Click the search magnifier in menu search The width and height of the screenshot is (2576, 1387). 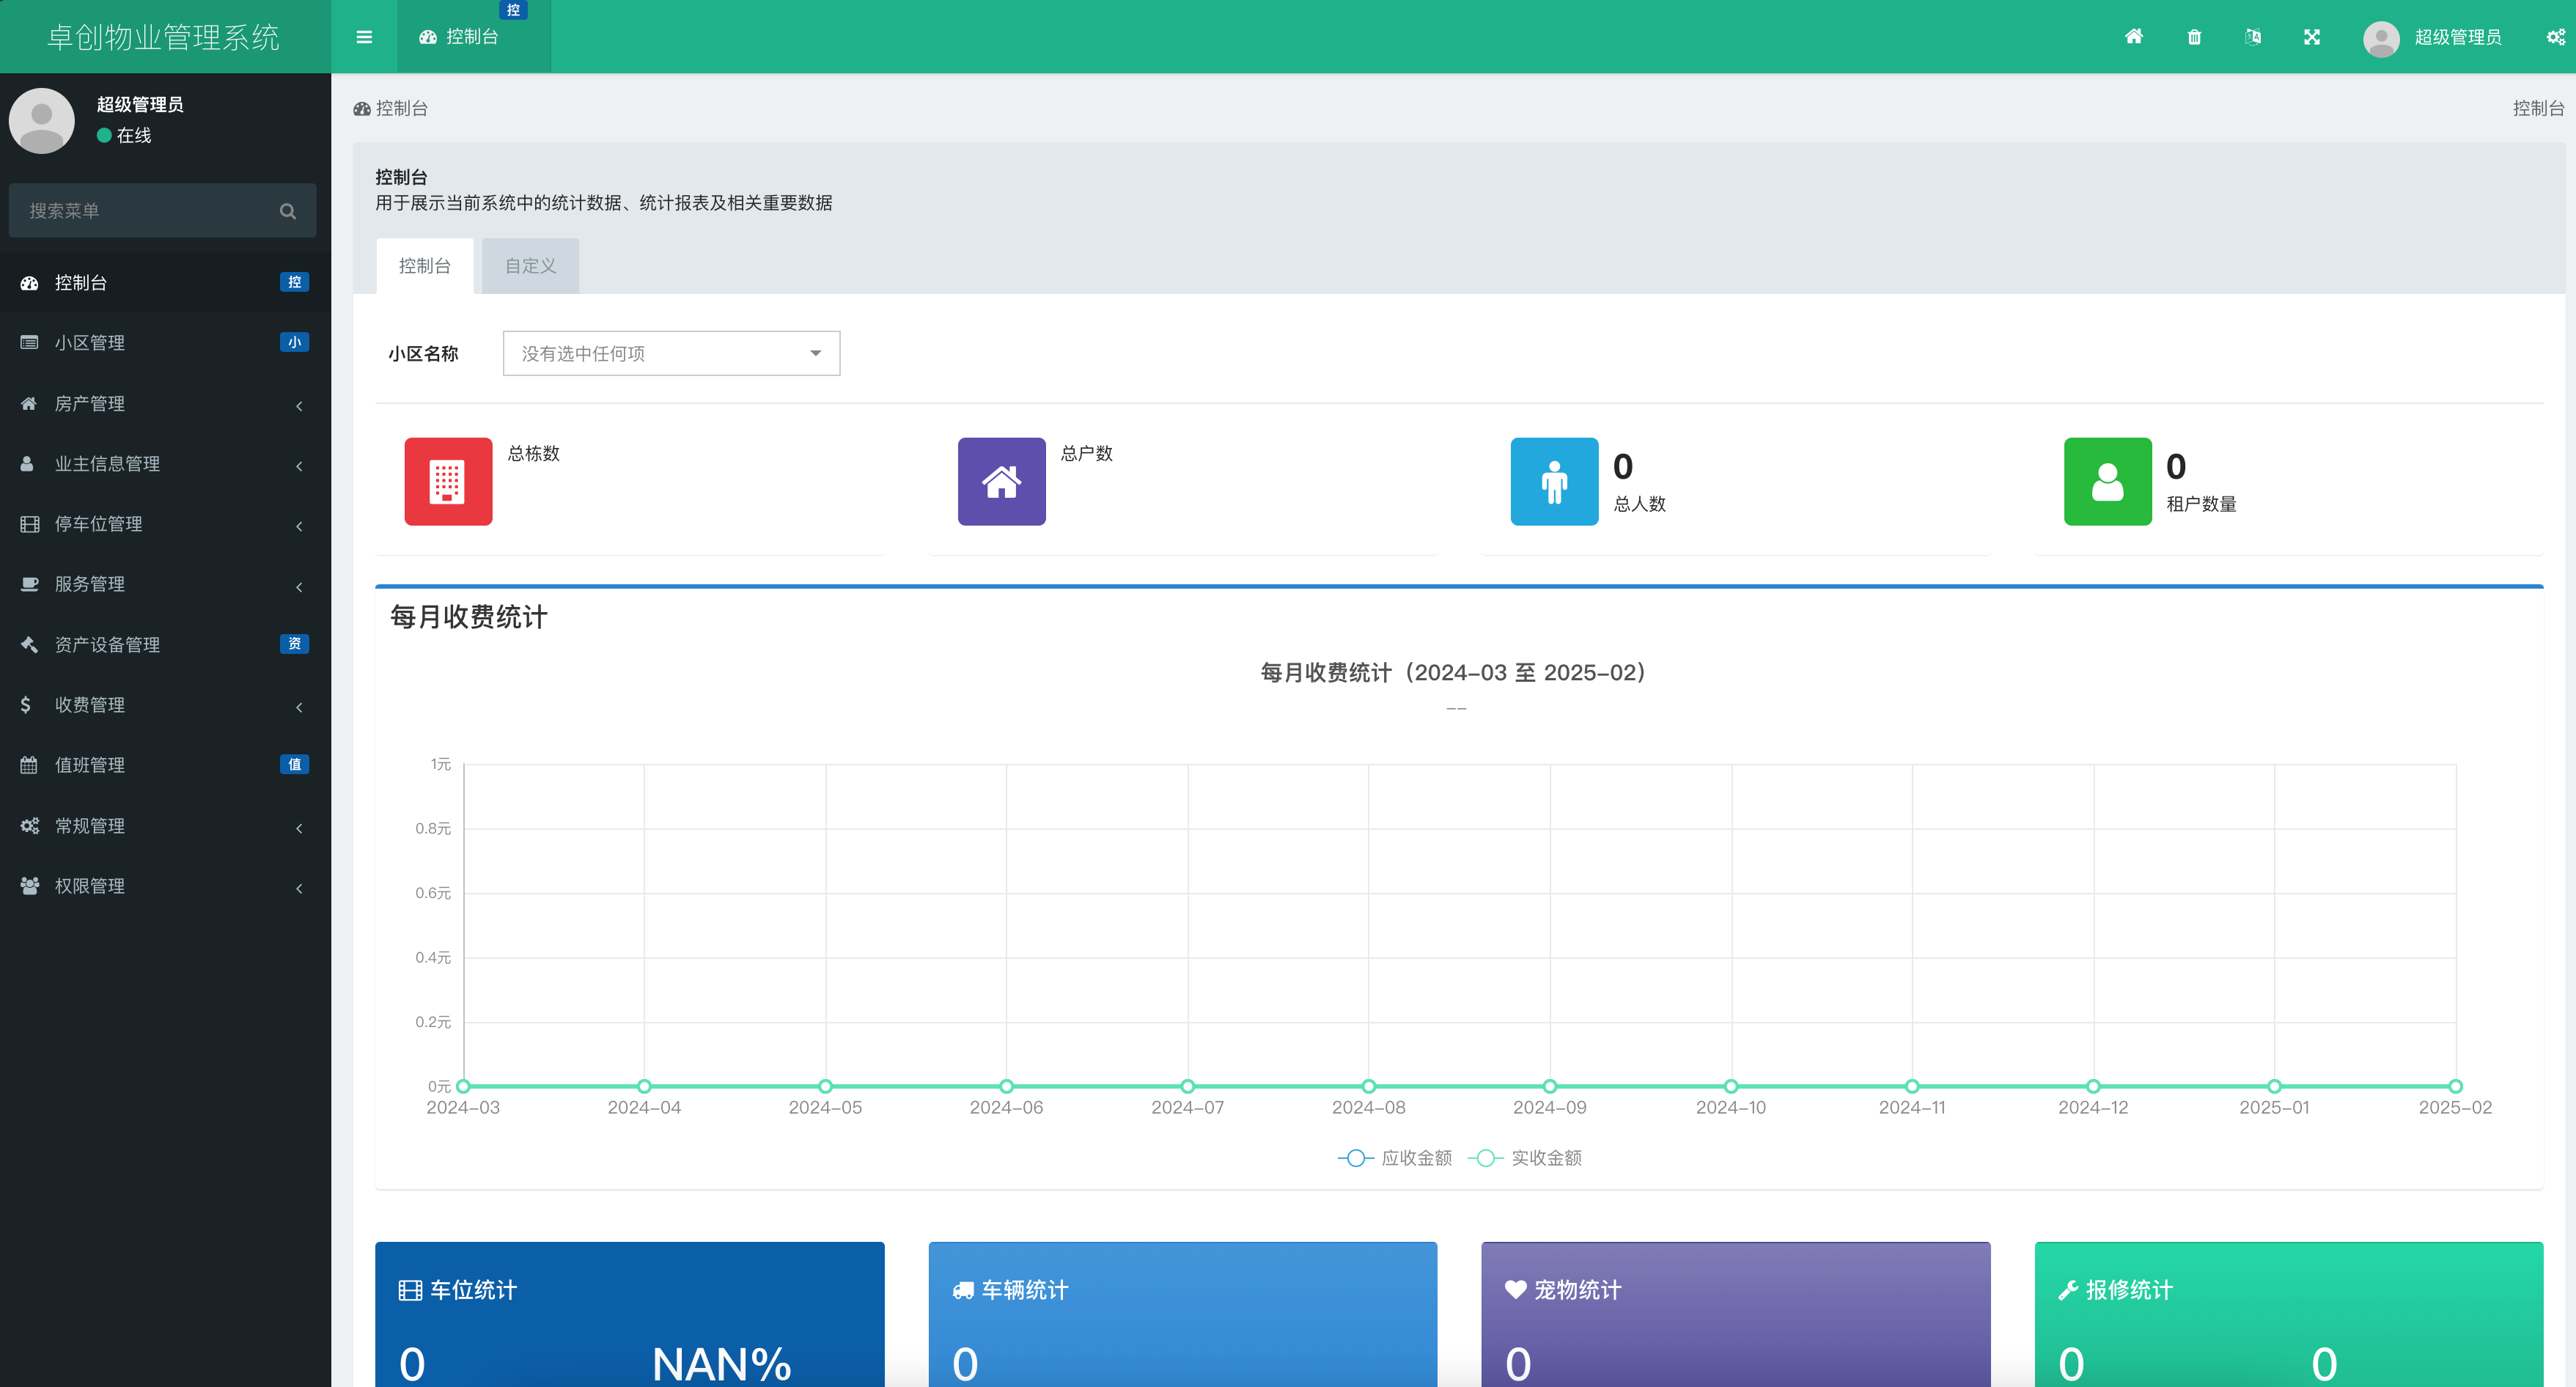pos(288,211)
